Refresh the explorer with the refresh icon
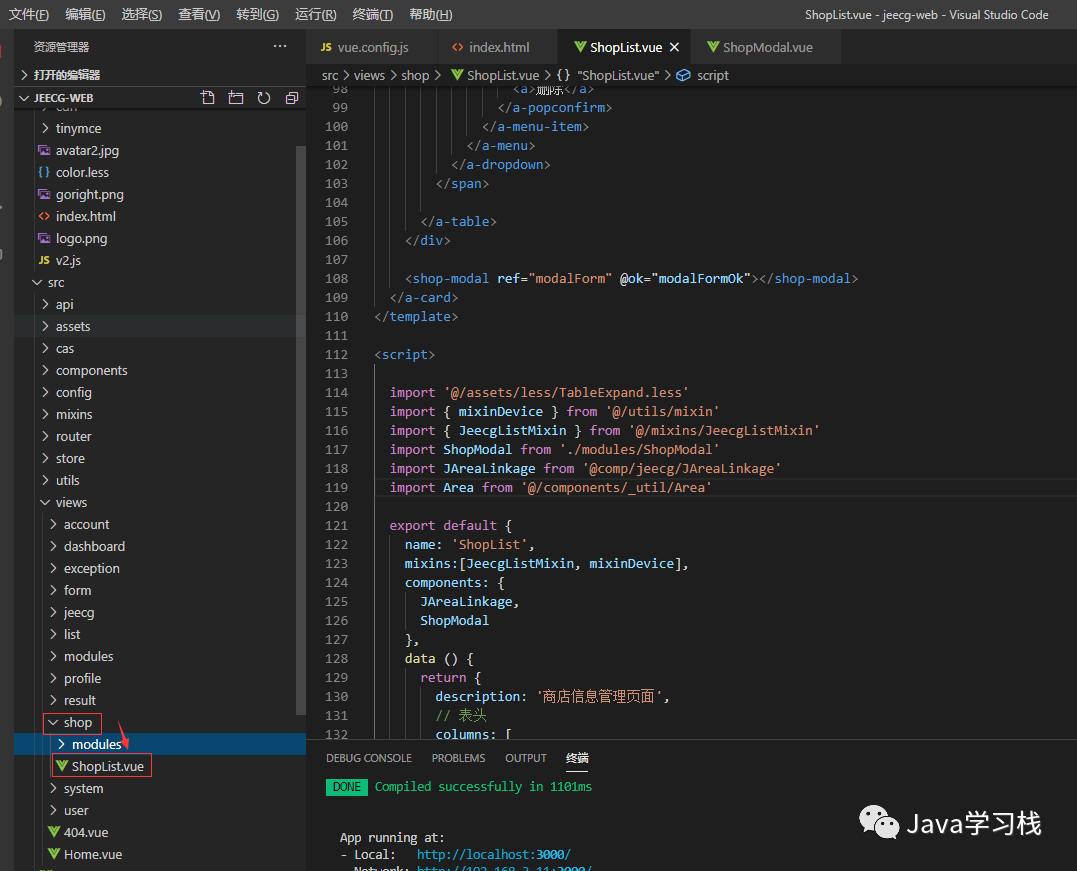Viewport: 1077px width, 871px height. coord(264,98)
